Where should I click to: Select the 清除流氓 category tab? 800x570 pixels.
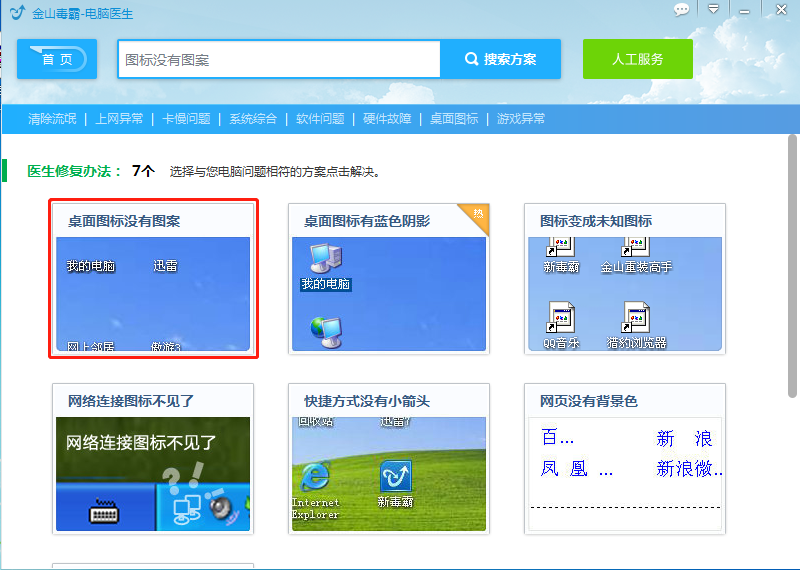click(52, 119)
